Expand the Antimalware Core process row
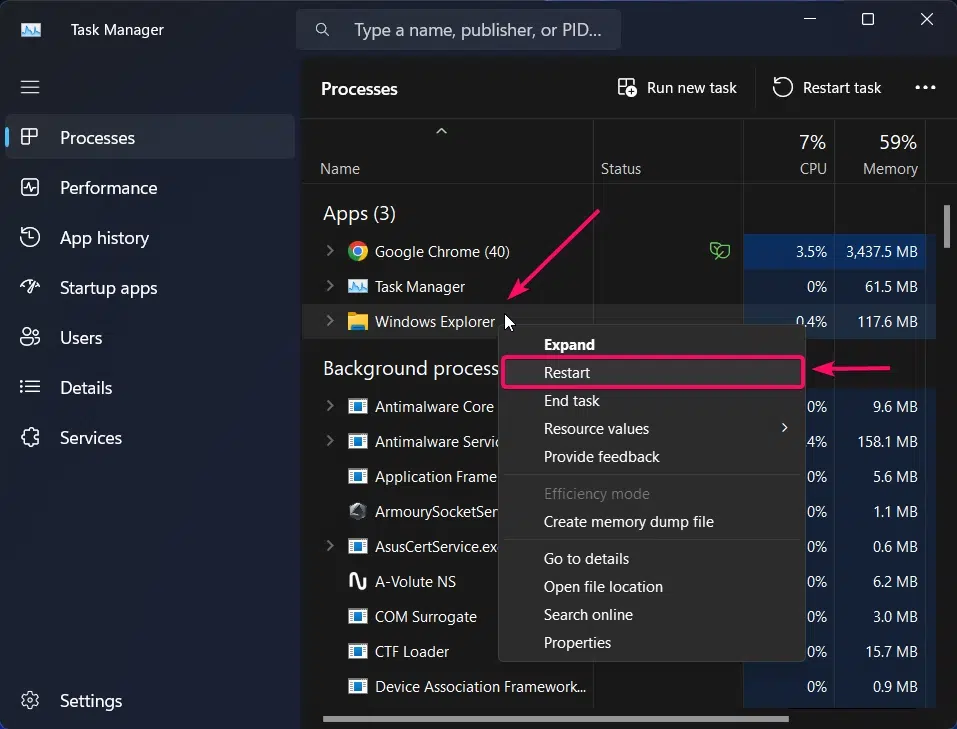The width and height of the screenshot is (957, 729). pos(330,405)
